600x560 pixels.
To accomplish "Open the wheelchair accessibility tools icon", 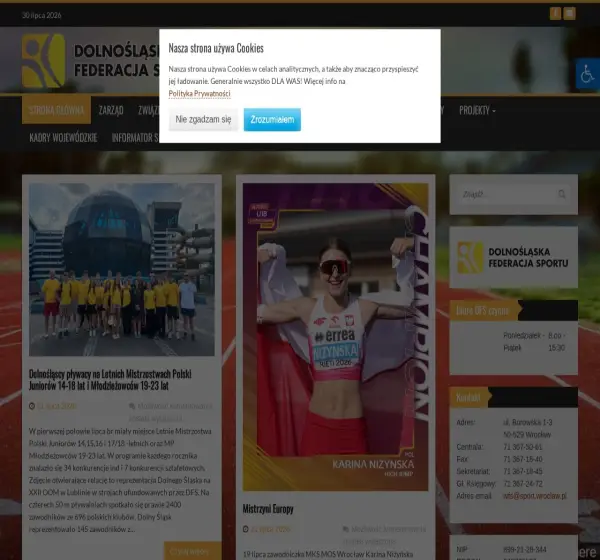I will pos(588,74).
